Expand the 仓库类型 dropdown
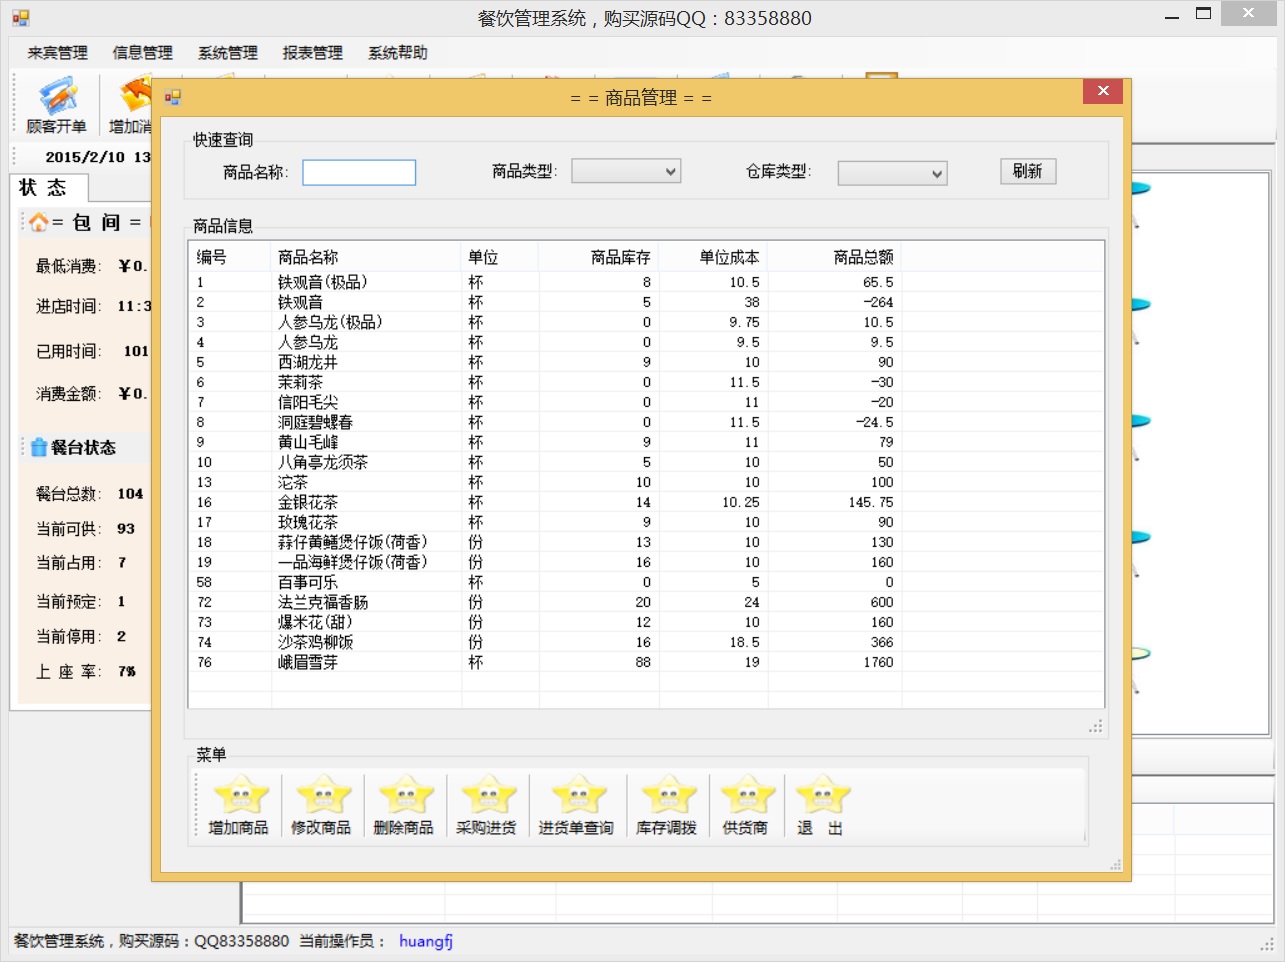The height and width of the screenshot is (962, 1285). (x=892, y=173)
